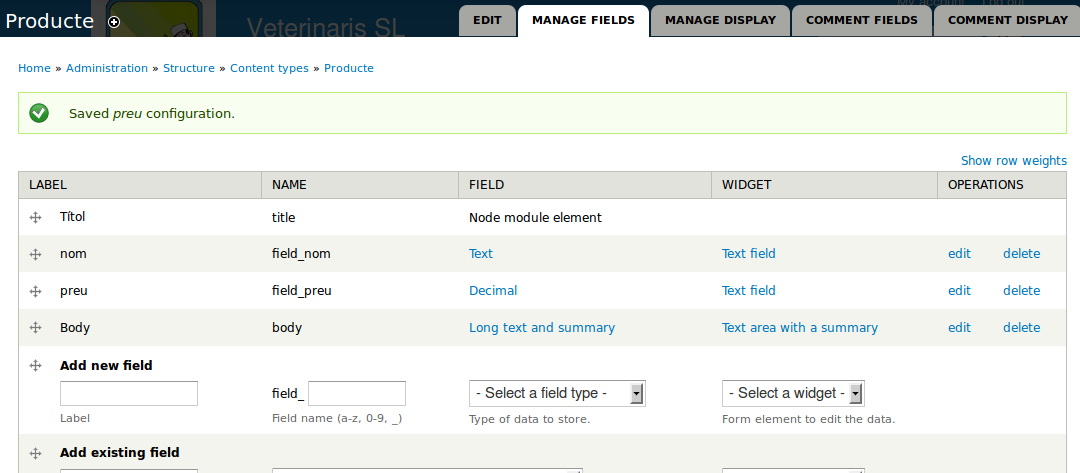Open the Select a field type dropdown

coord(556,394)
